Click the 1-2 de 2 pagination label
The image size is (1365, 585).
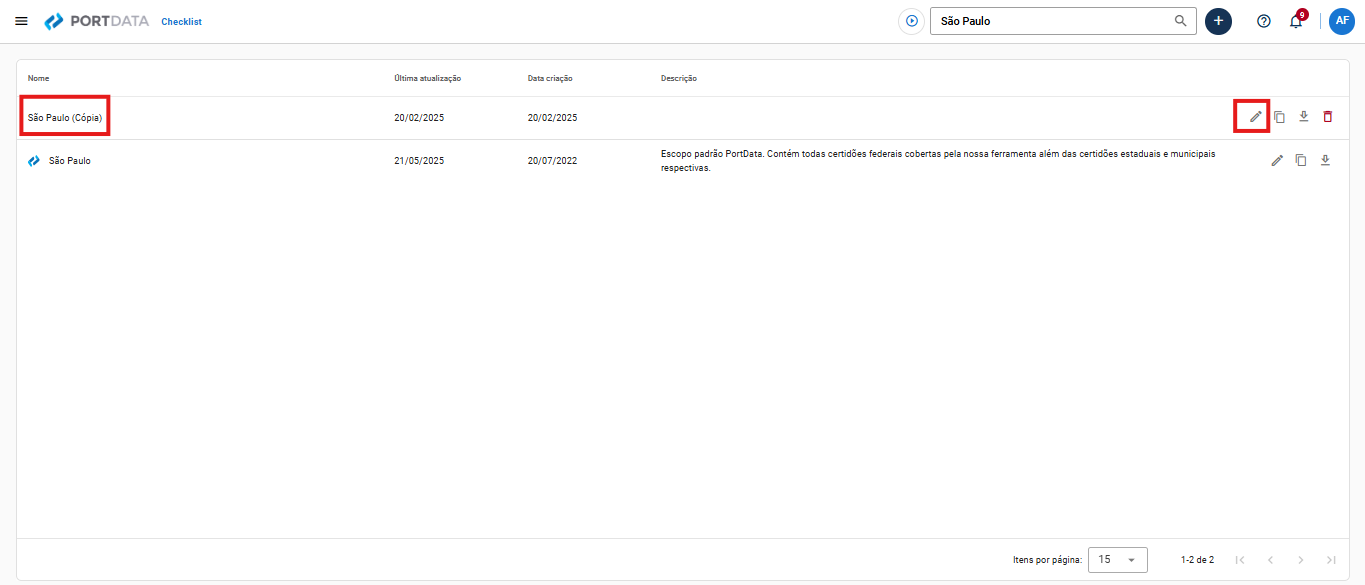tap(1197, 560)
